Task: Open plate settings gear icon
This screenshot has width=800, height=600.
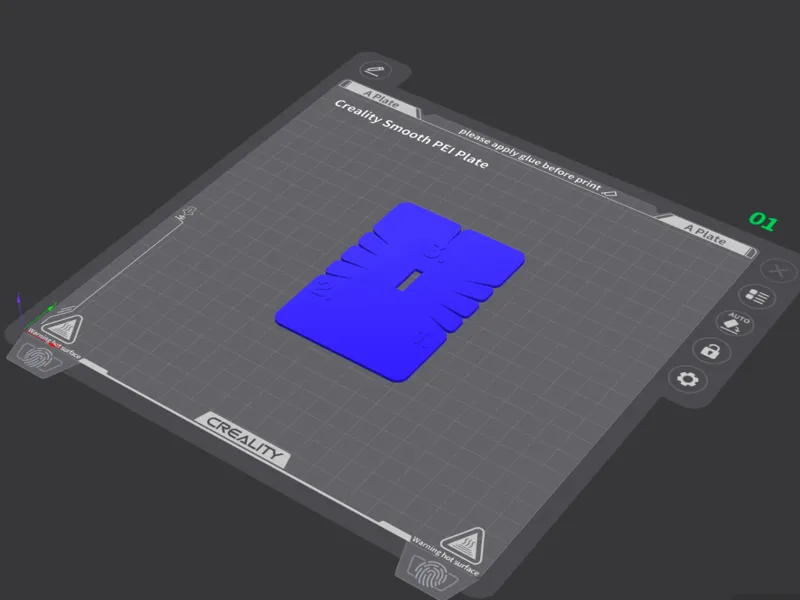Action: click(687, 380)
